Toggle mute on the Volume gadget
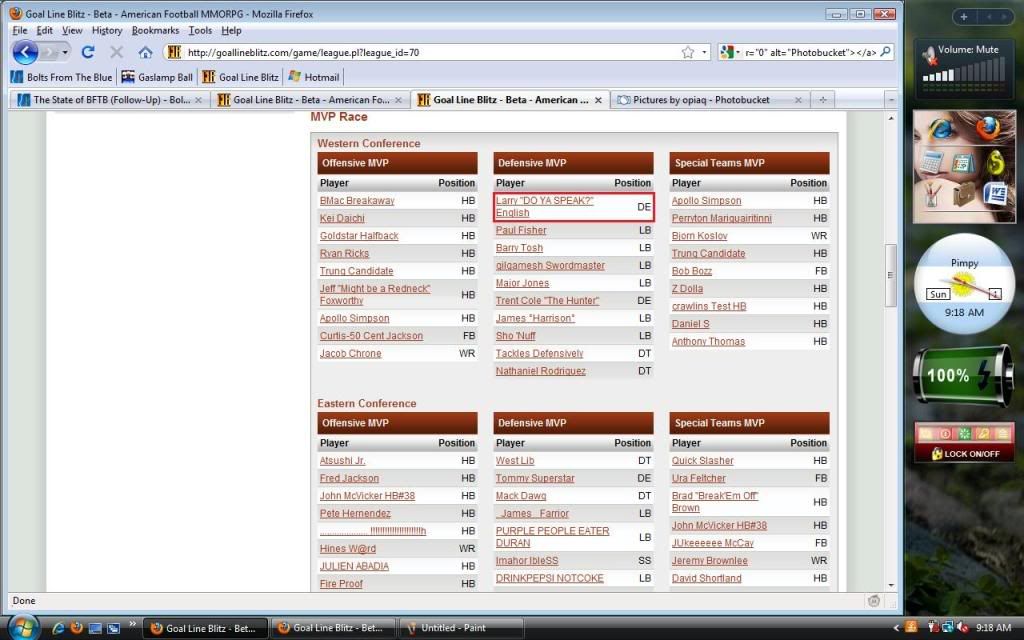 tap(929, 54)
